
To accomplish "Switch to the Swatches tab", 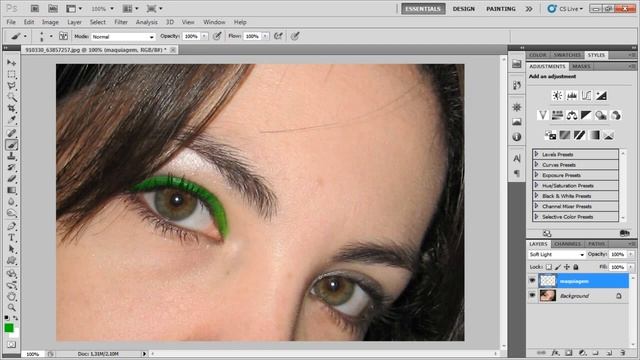I will coord(567,55).
